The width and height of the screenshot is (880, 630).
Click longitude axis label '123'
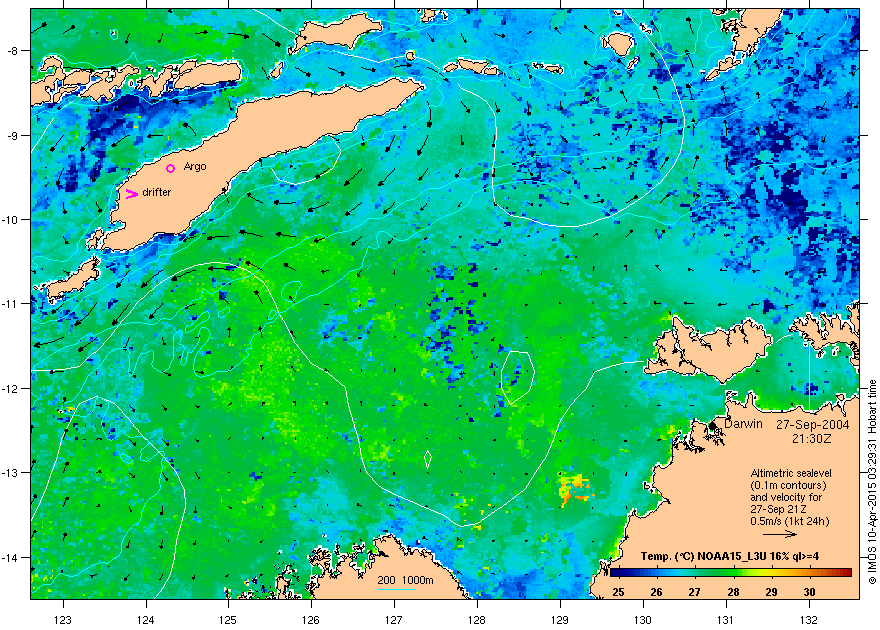[x=63, y=620]
